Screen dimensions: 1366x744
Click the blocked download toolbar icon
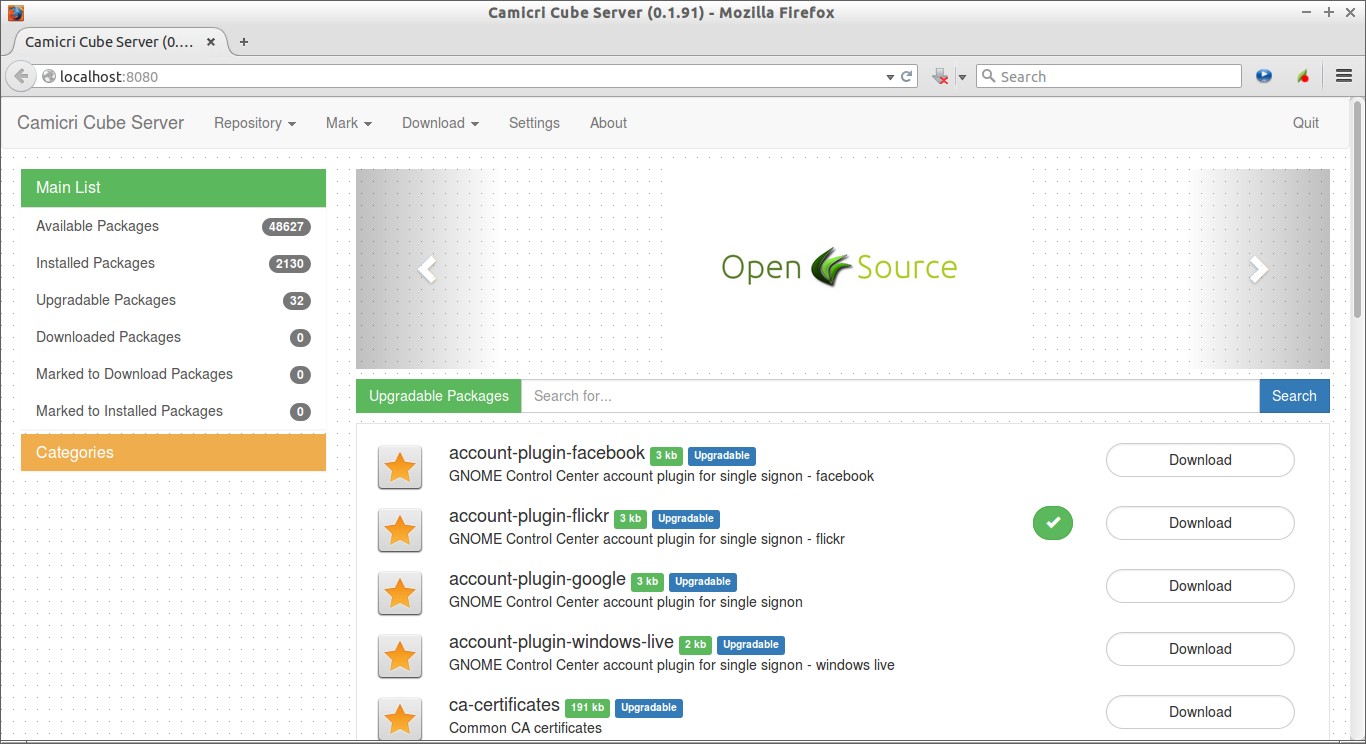940,76
